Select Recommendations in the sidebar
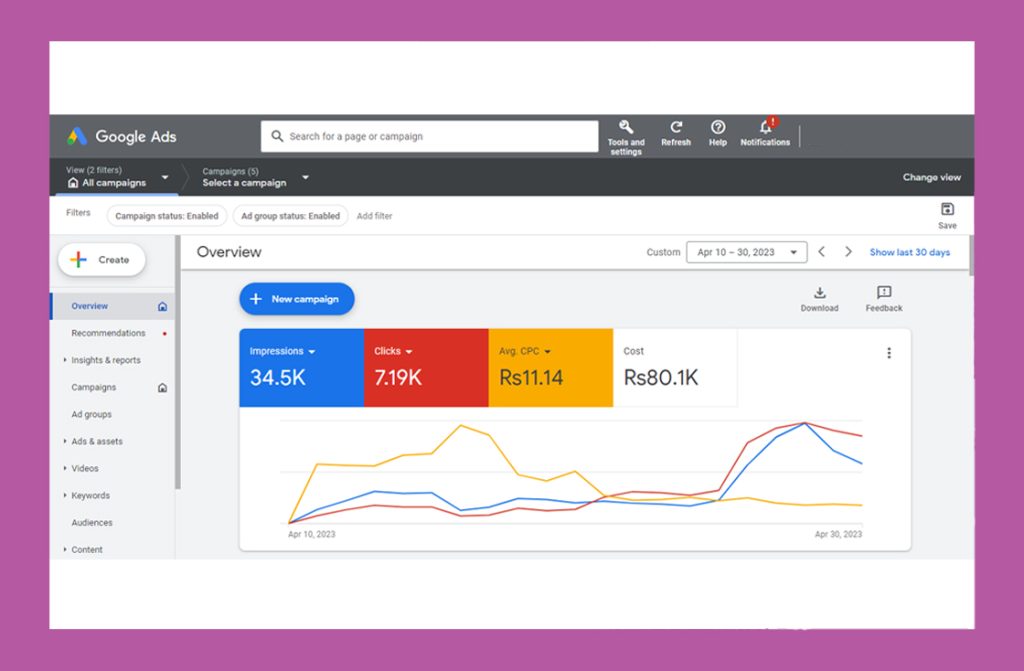 [108, 333]
